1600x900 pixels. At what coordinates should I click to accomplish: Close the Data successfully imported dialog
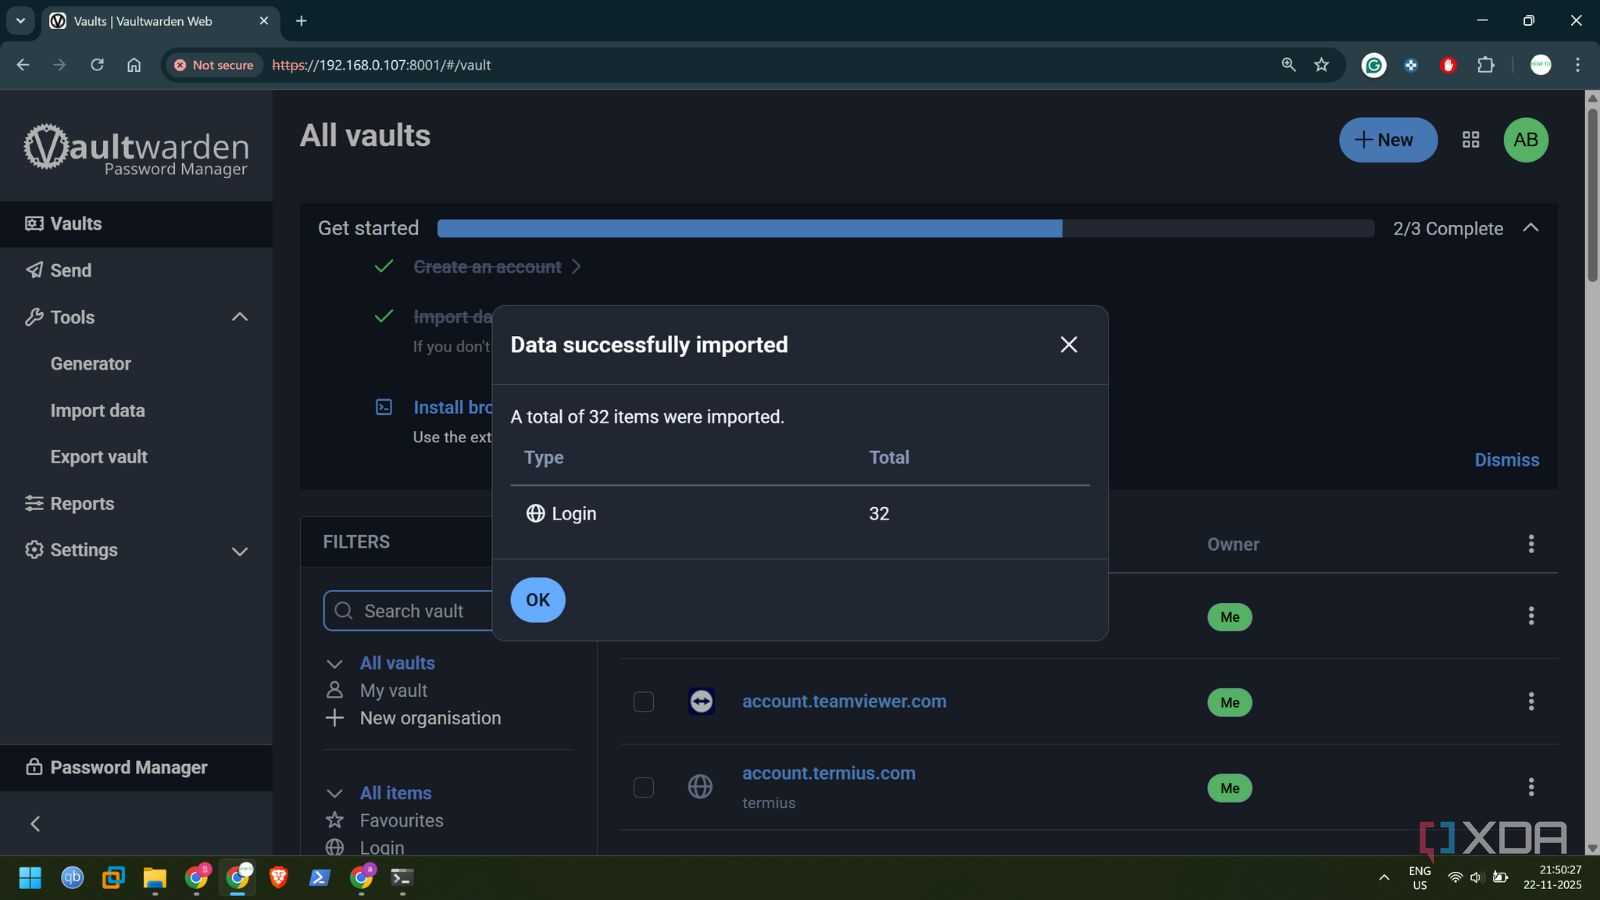pos(1068,345)
